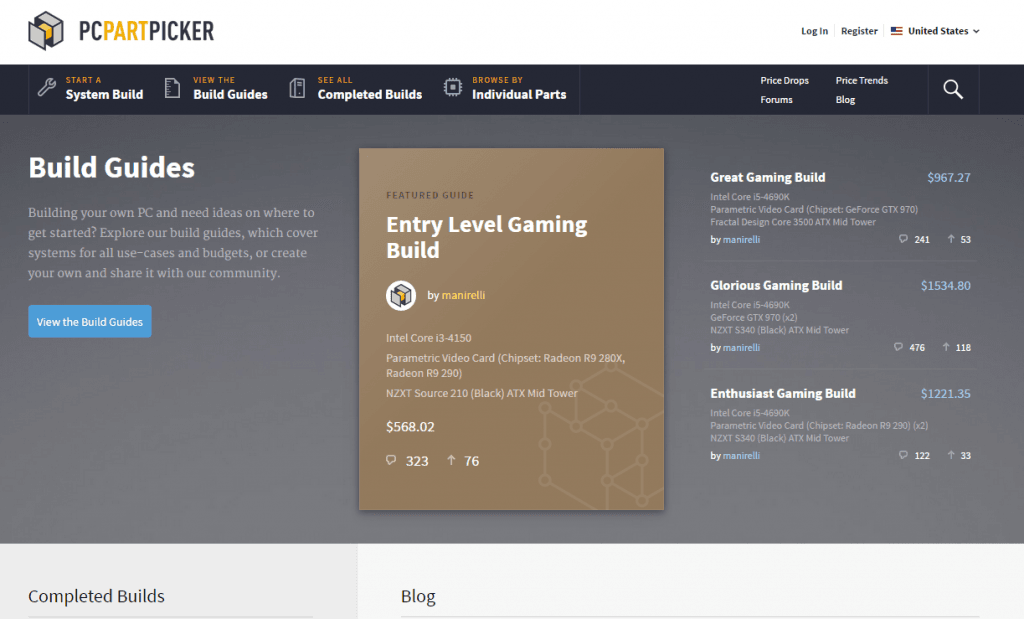Open the United States country dropdown
1024x619 pixels.
(x=935, y=31)
